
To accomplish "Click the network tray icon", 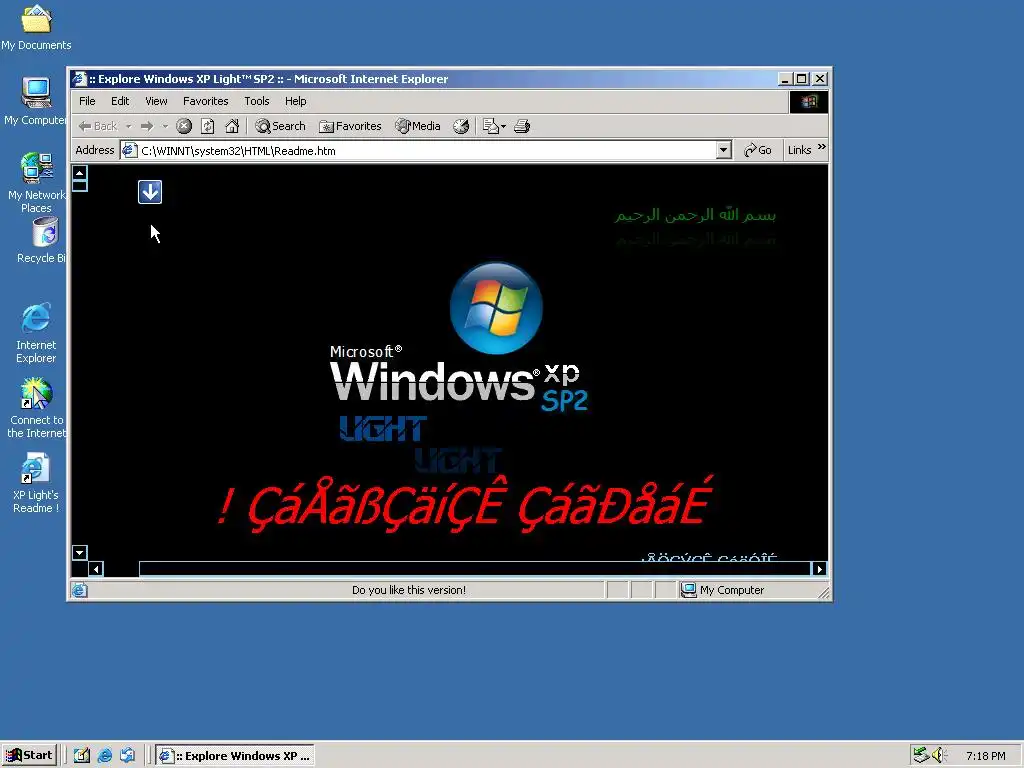I will tap(921, 755).
